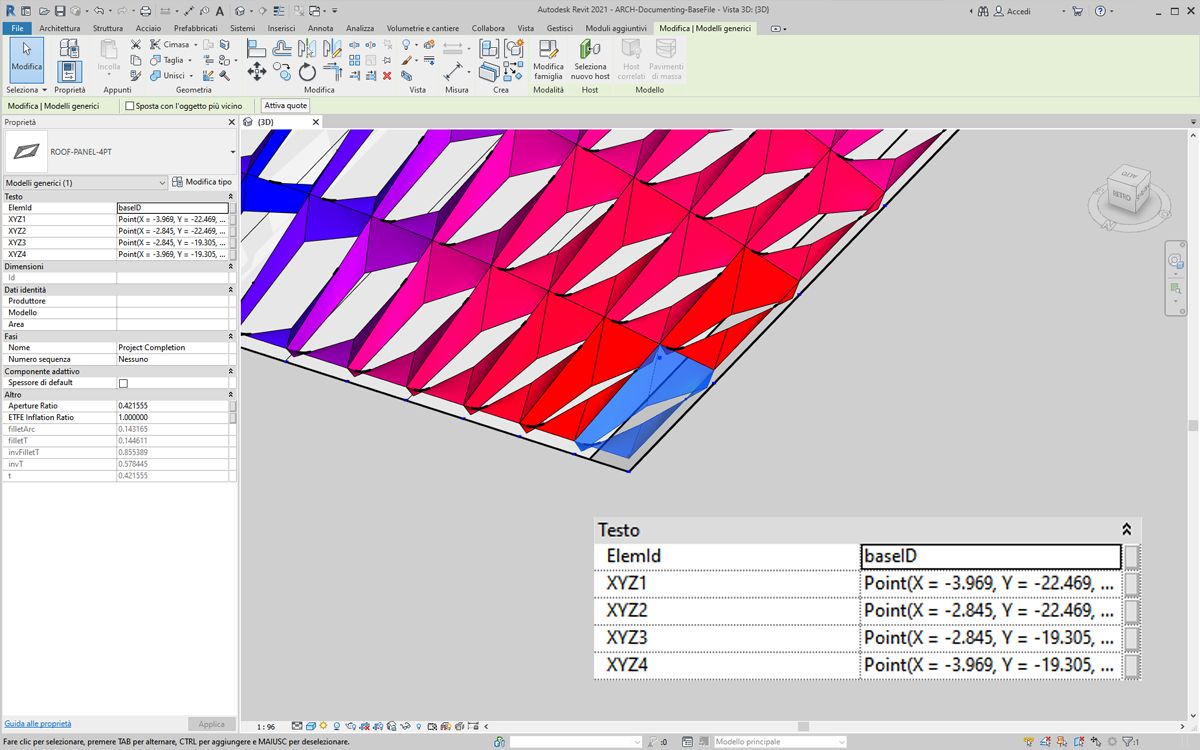
Task: Click the Aperture Ratio value 0.421555
Action: click(x=172, y=406)
